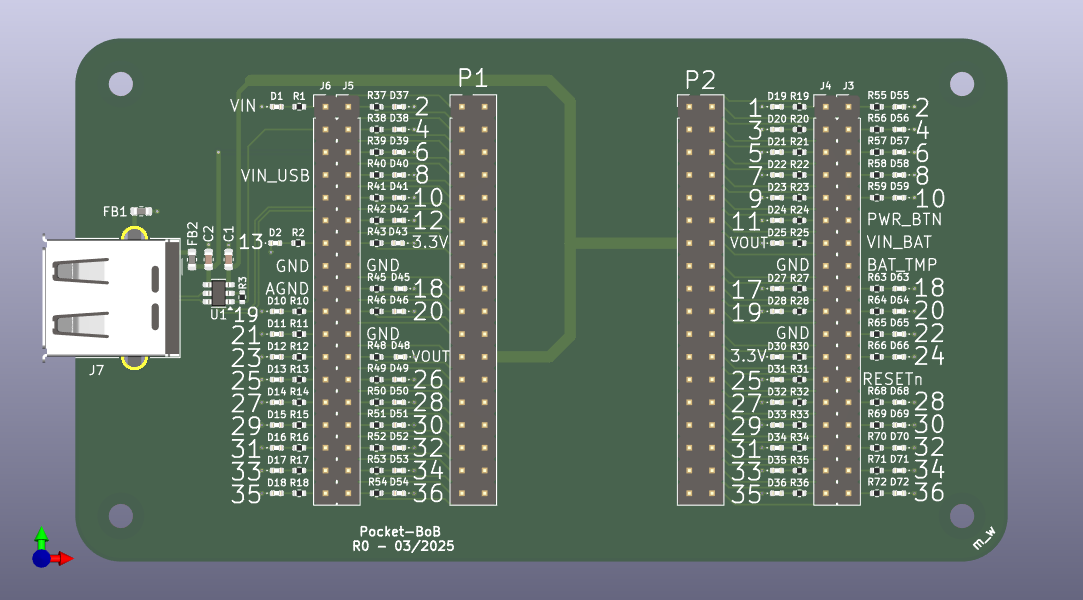Click the D72 LED reference label

coord(899,482)
